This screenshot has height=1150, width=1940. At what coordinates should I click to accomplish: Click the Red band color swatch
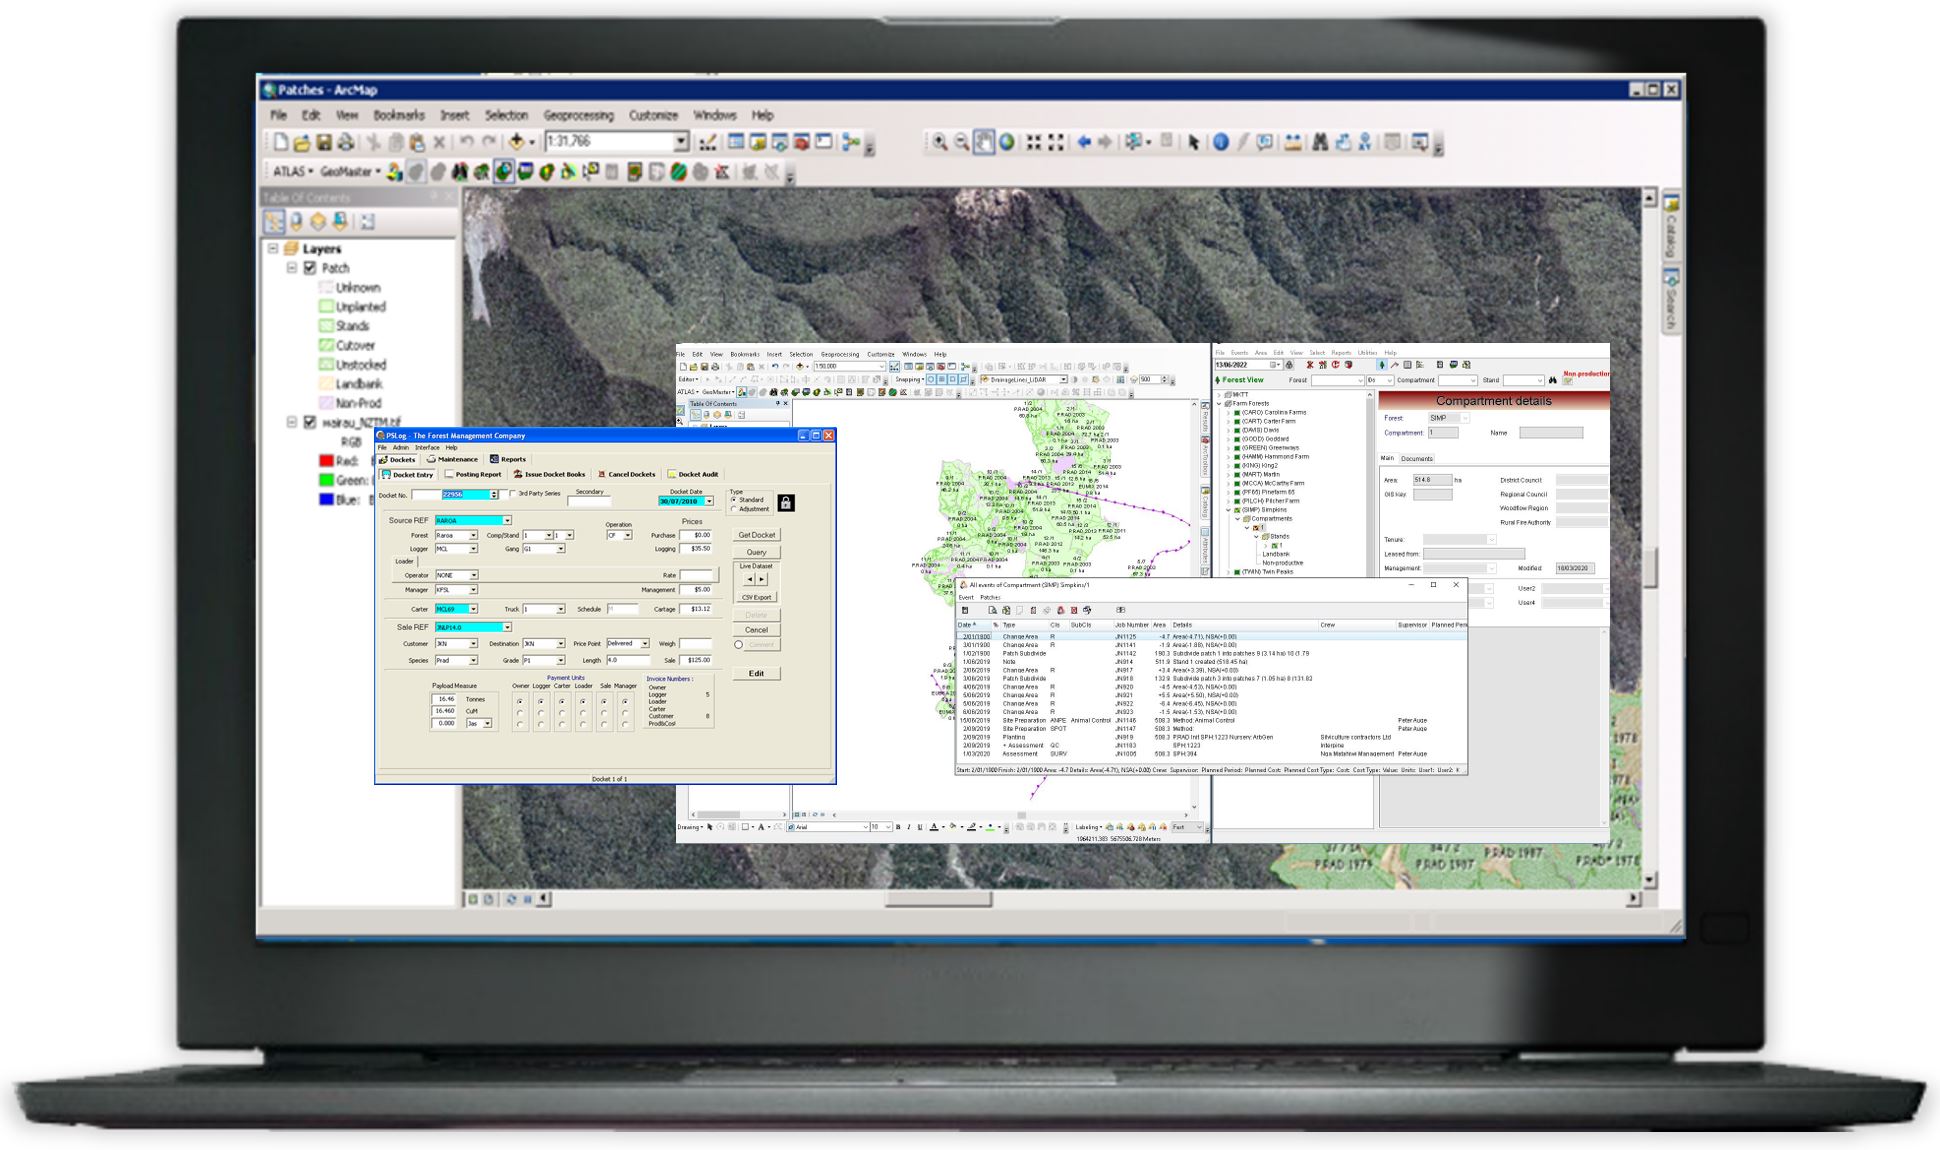pyautogui.click(x=325, y=461)
